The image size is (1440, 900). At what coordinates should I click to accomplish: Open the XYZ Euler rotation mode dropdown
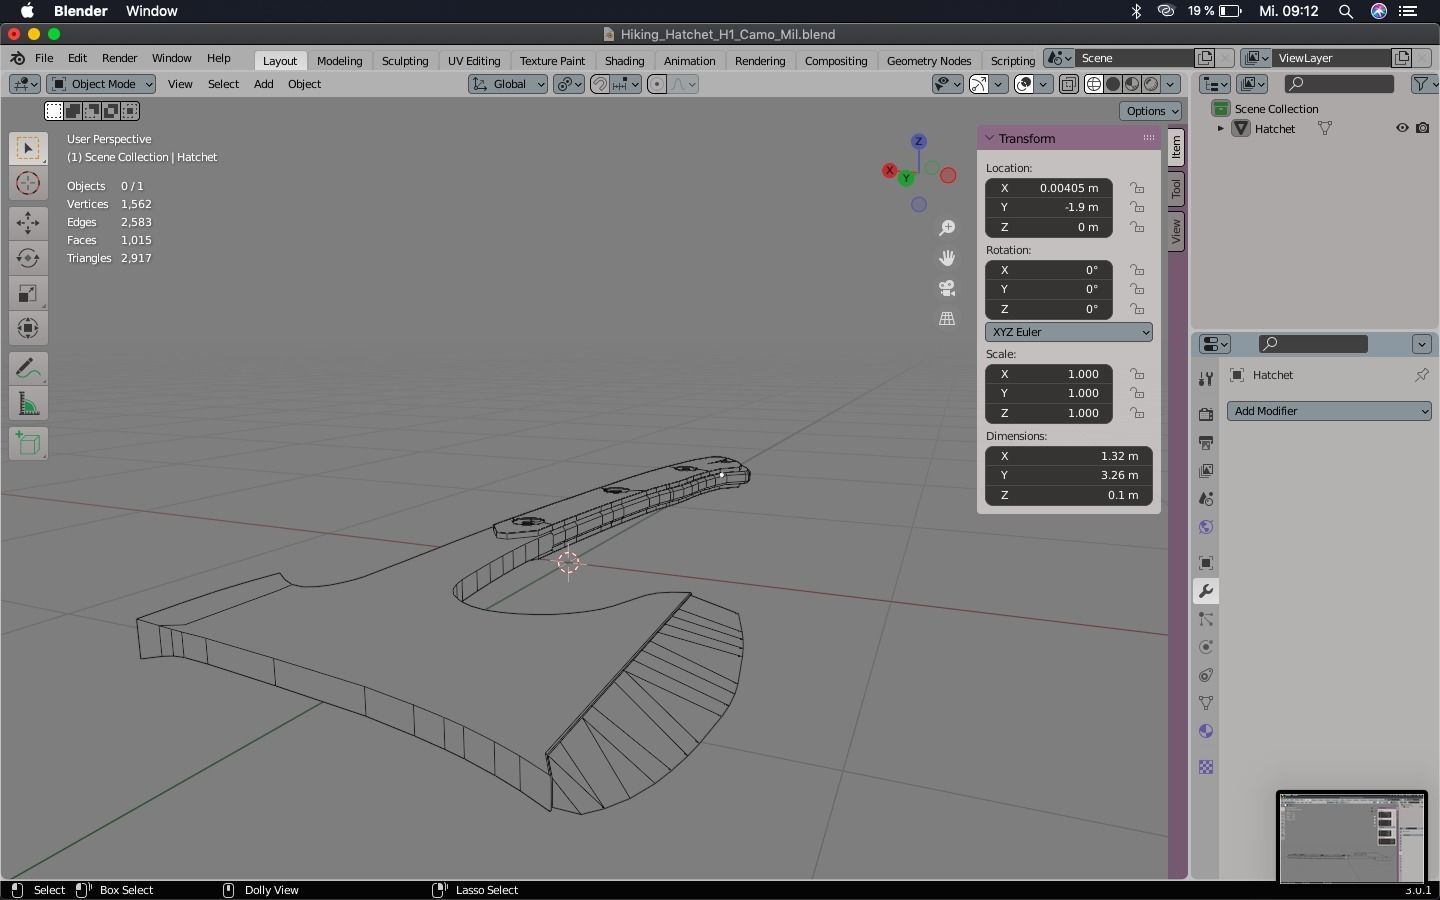(1069, 332)
